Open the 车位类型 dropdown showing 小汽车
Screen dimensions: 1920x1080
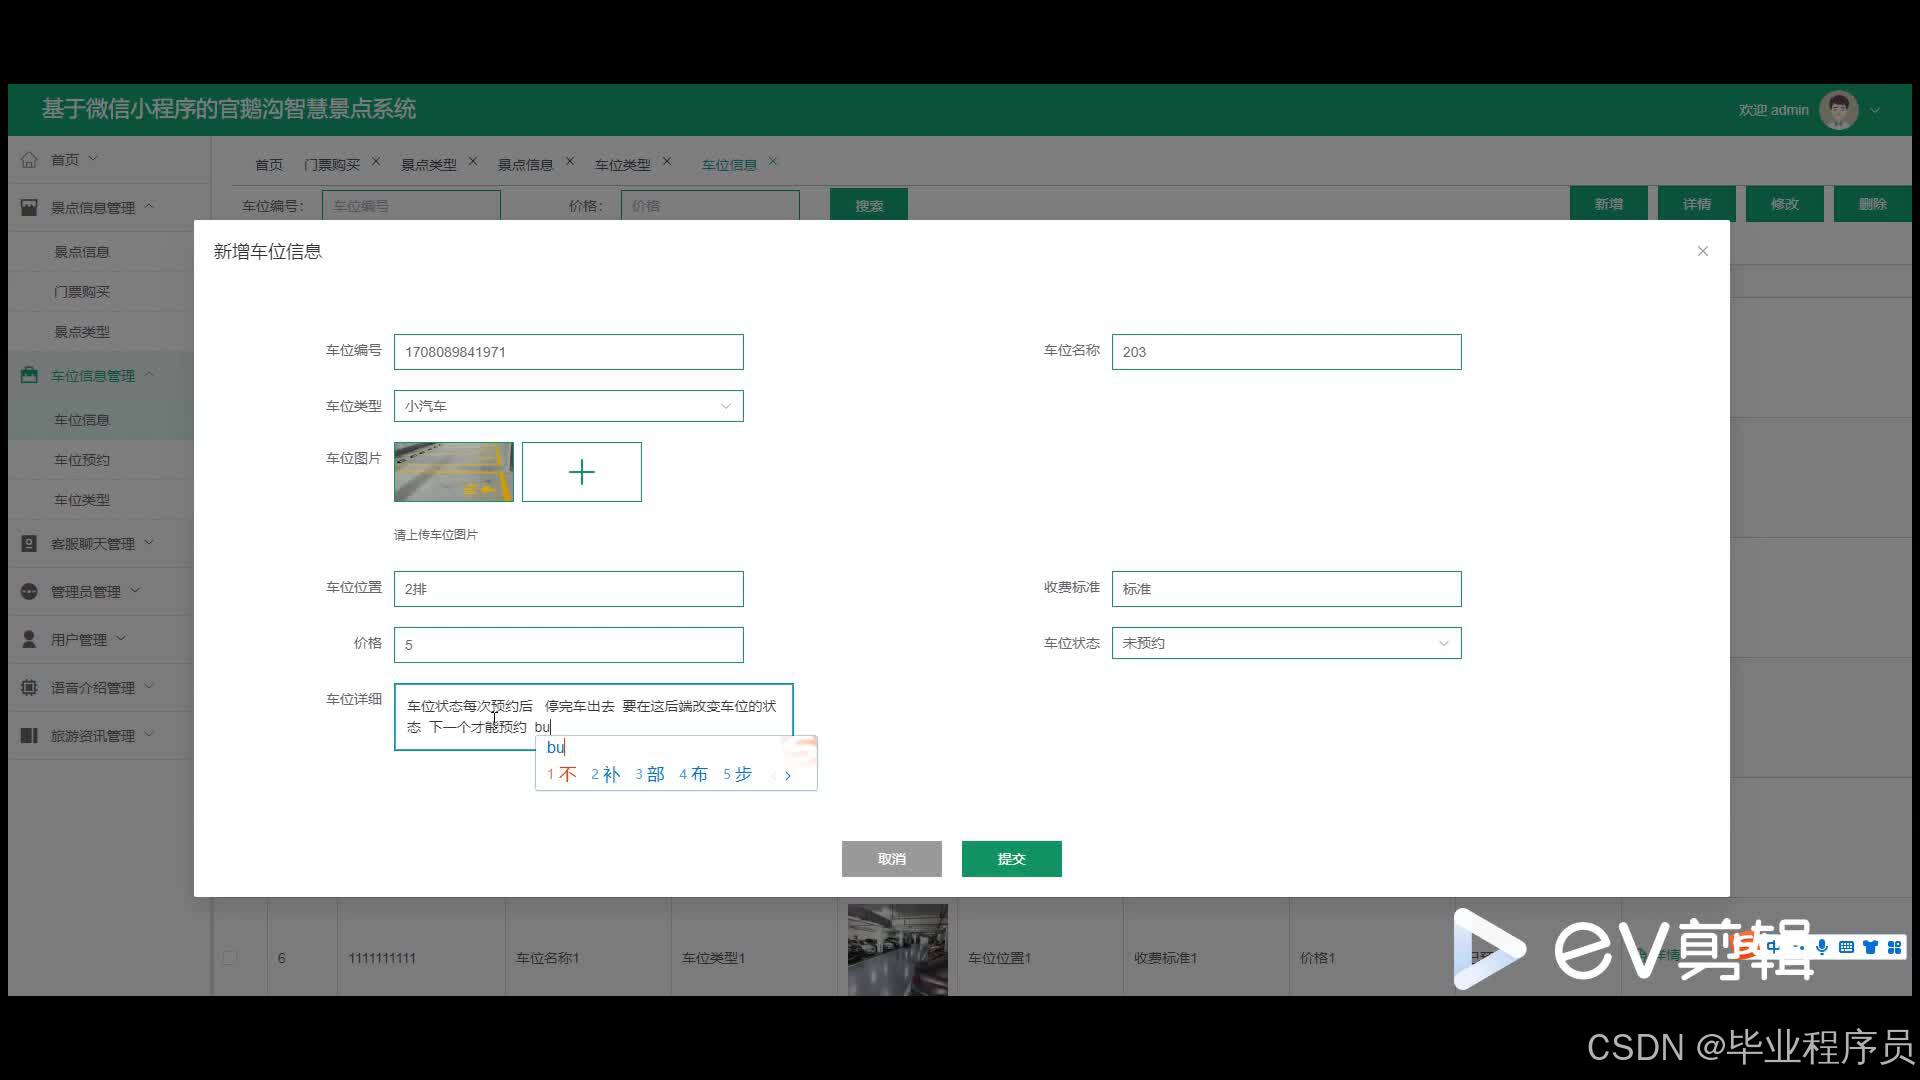click(x=568, y=406)
